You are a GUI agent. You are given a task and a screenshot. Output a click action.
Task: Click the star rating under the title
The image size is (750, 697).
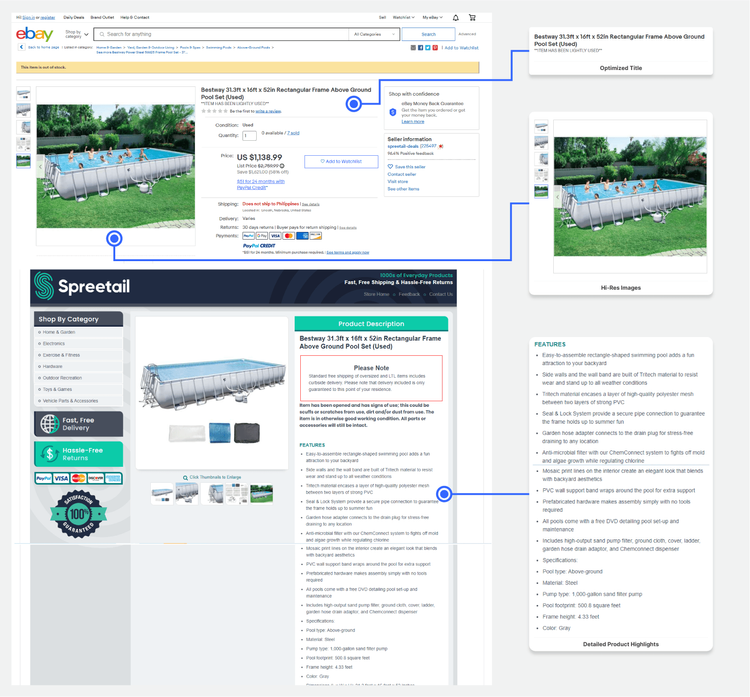pyautogui.click(x=214, y=111)
